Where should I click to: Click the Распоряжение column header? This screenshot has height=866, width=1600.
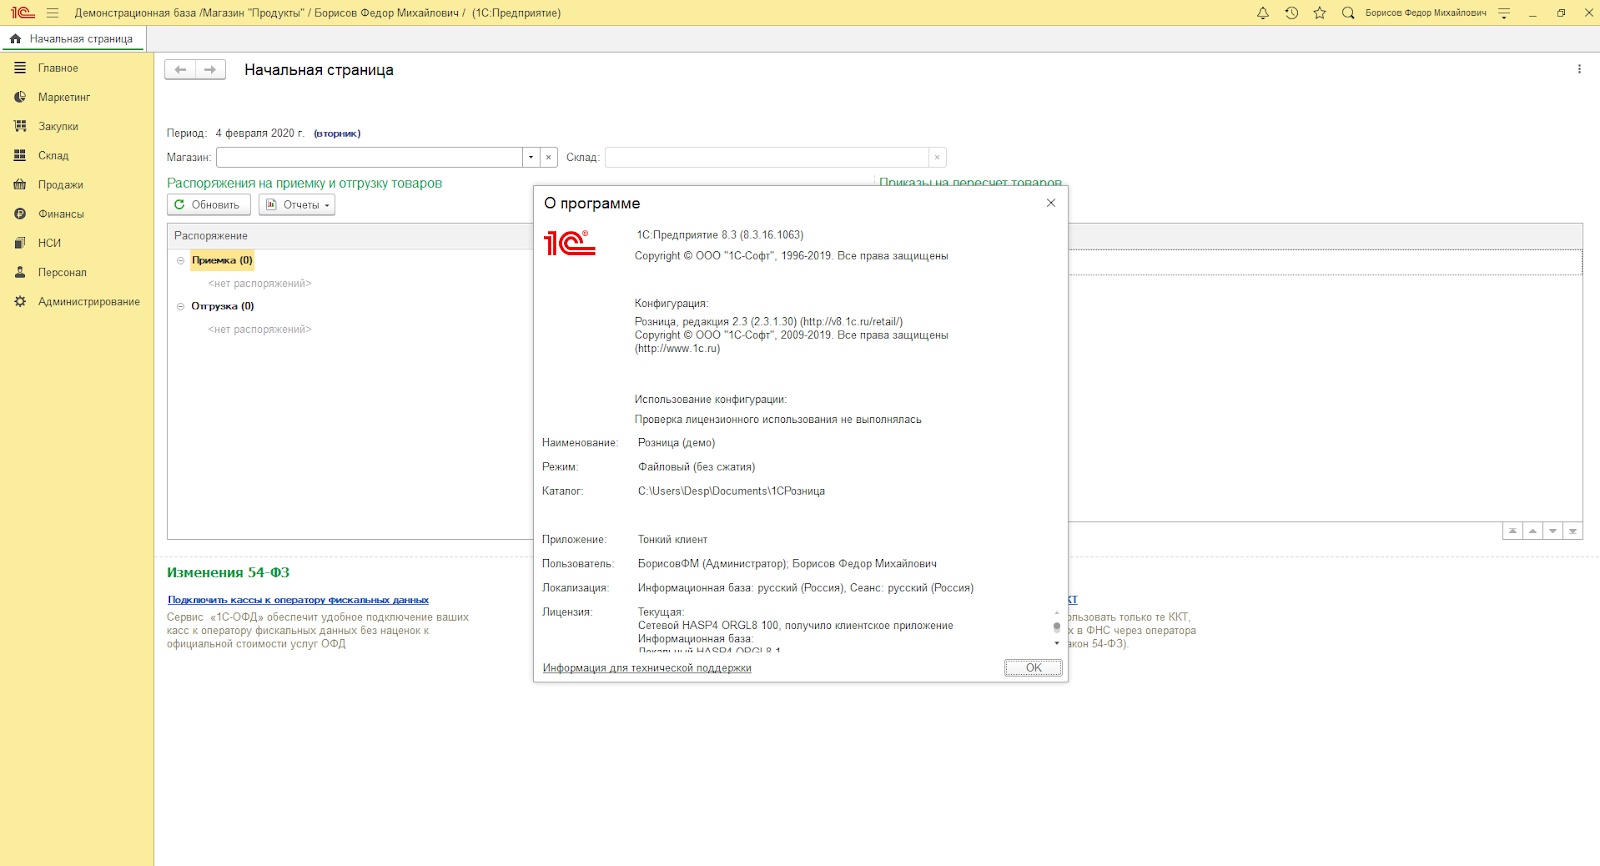(351, 236)
